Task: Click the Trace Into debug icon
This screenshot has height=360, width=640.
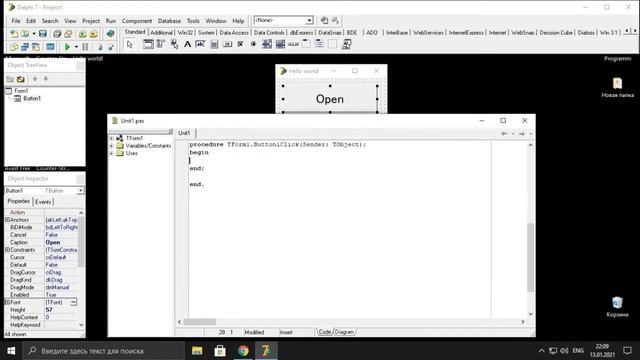Action: tap(100, 47)
